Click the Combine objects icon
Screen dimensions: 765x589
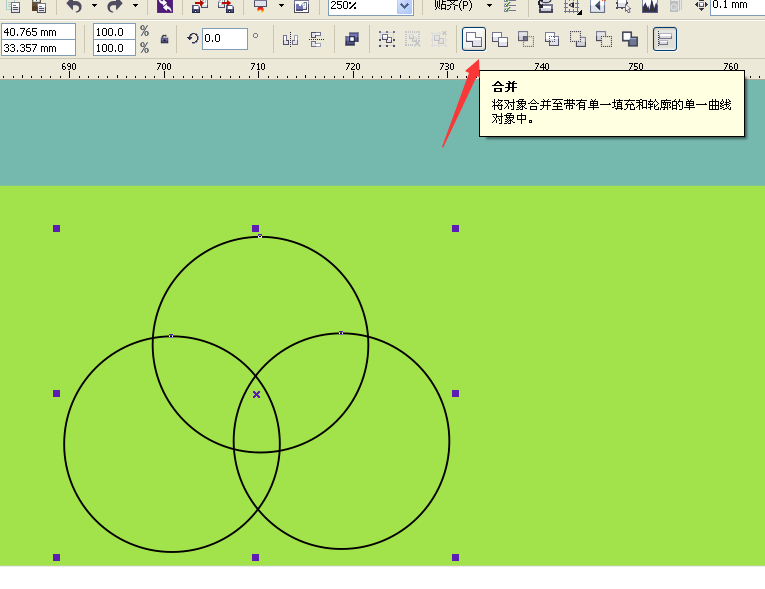(351, 39)
